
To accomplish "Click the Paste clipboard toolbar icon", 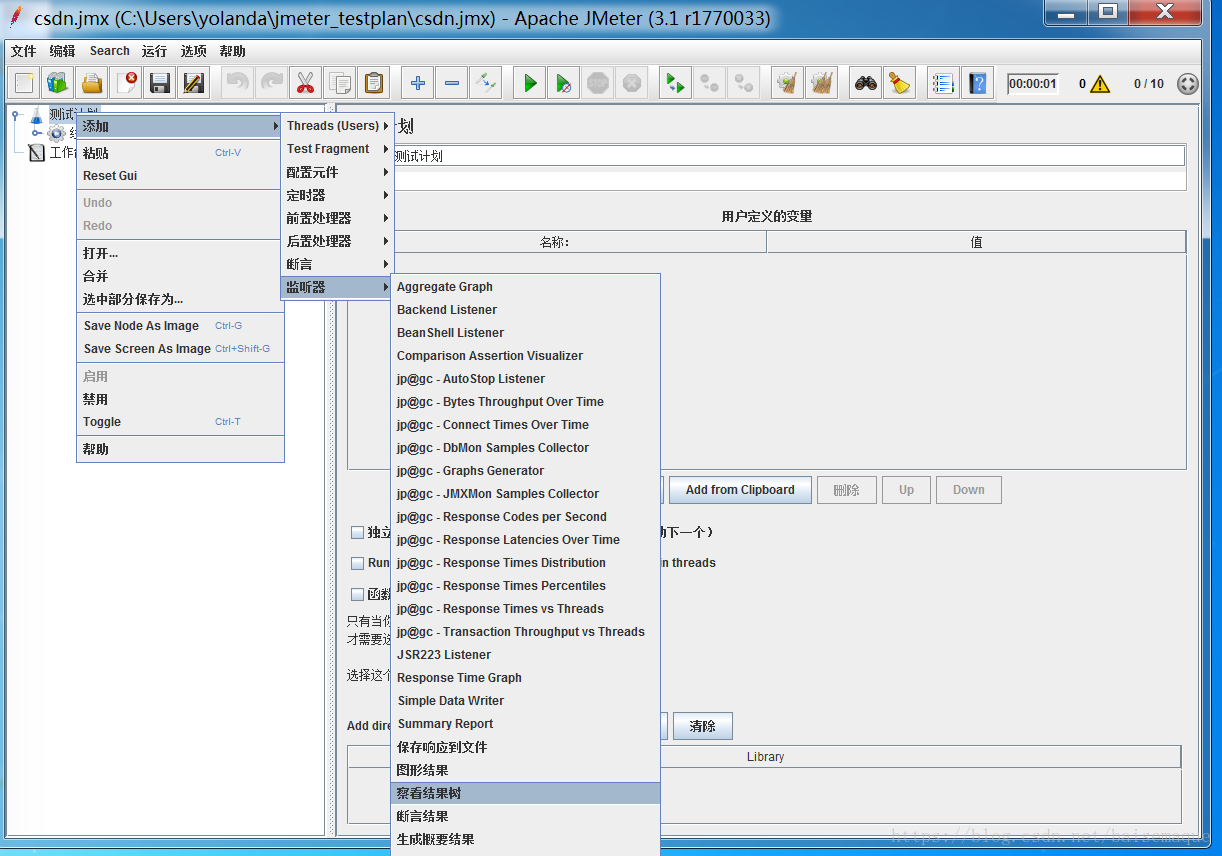I will coord(374,83).
